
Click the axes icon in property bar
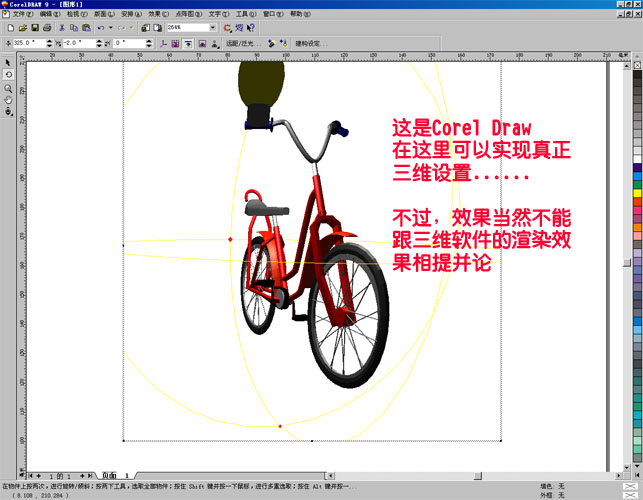(163, 43)
